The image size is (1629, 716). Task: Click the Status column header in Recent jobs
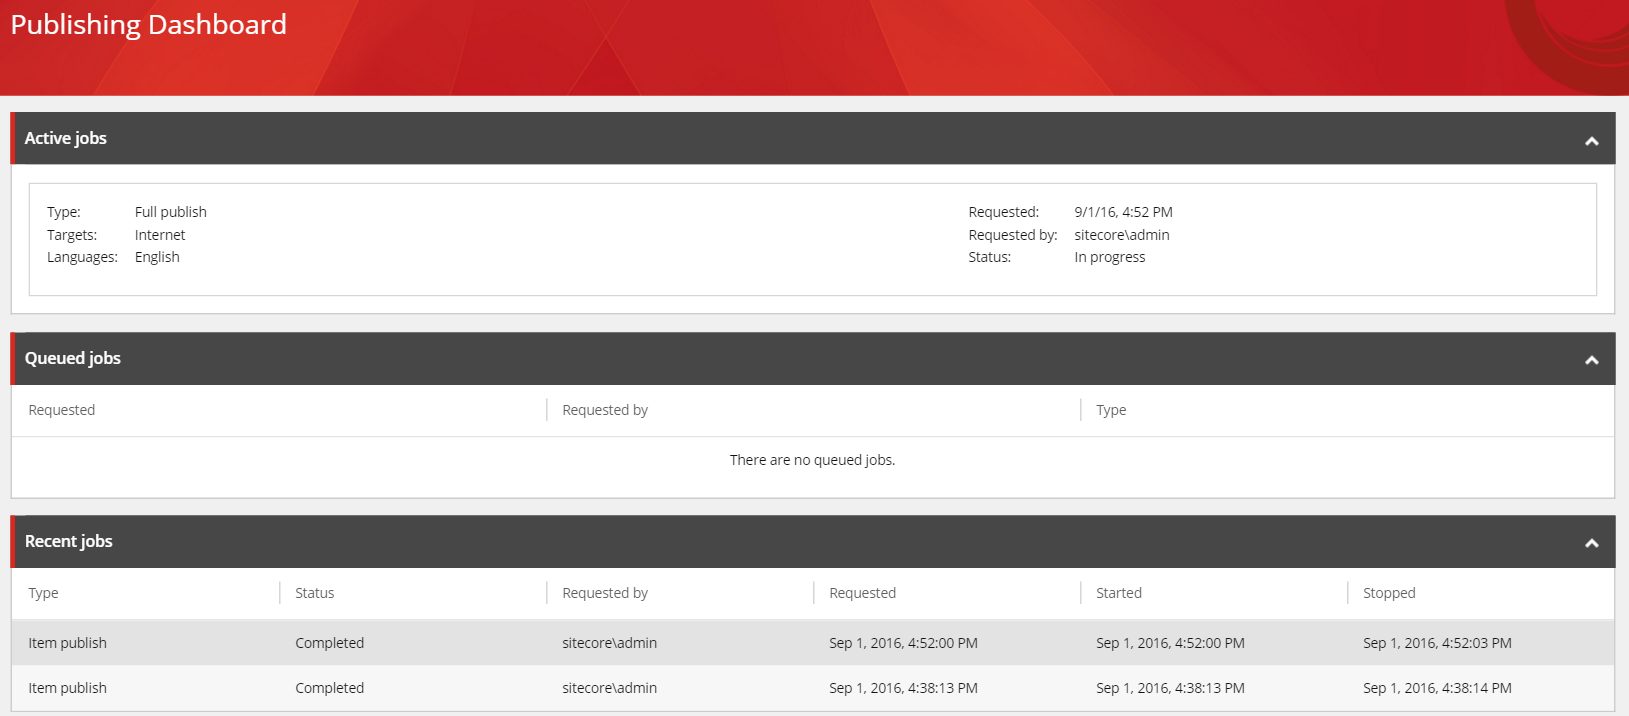(315, 593)
